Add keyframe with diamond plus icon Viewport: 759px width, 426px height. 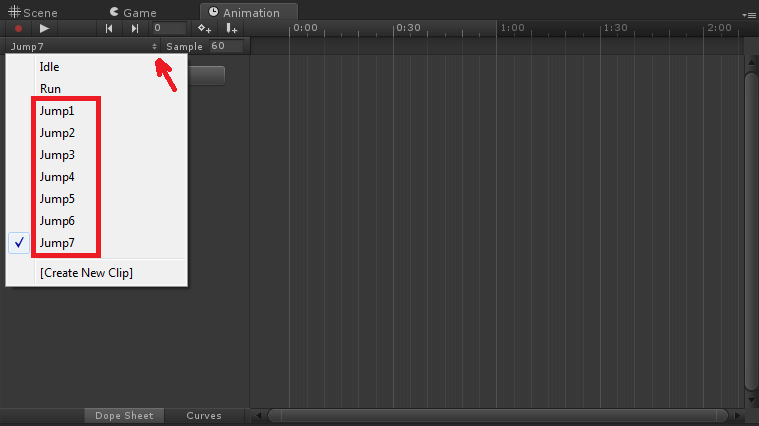pos(204,29)
